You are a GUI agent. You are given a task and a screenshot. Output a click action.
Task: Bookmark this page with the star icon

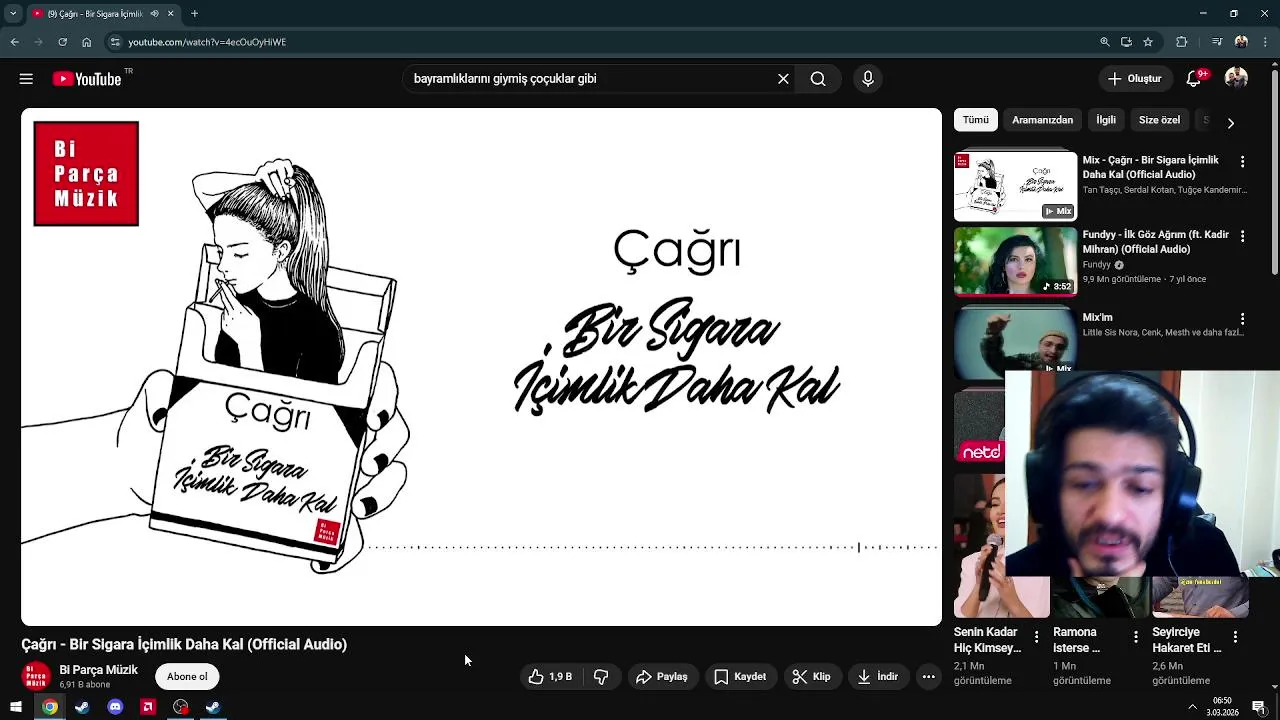1148,42
